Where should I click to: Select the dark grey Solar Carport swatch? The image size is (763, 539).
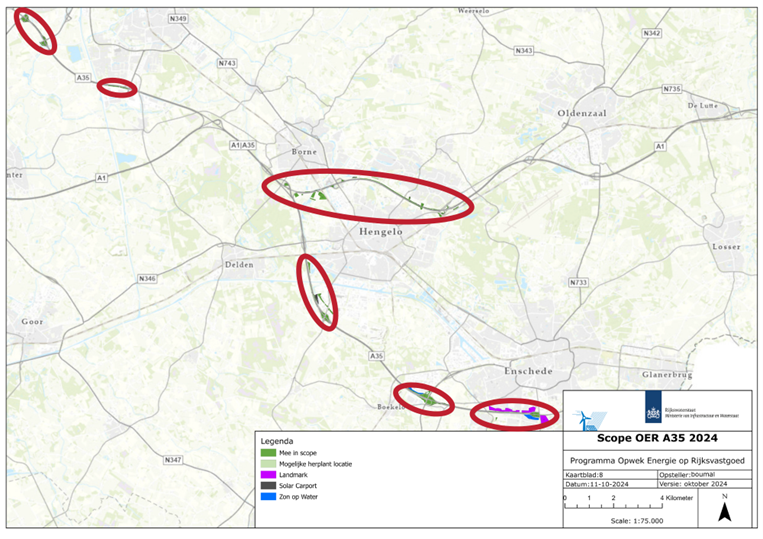tap(268, 486)
